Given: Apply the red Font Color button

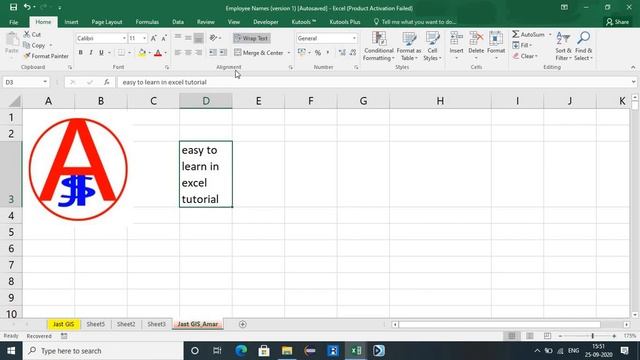Looking at the screenshot, I should point(158,53).
